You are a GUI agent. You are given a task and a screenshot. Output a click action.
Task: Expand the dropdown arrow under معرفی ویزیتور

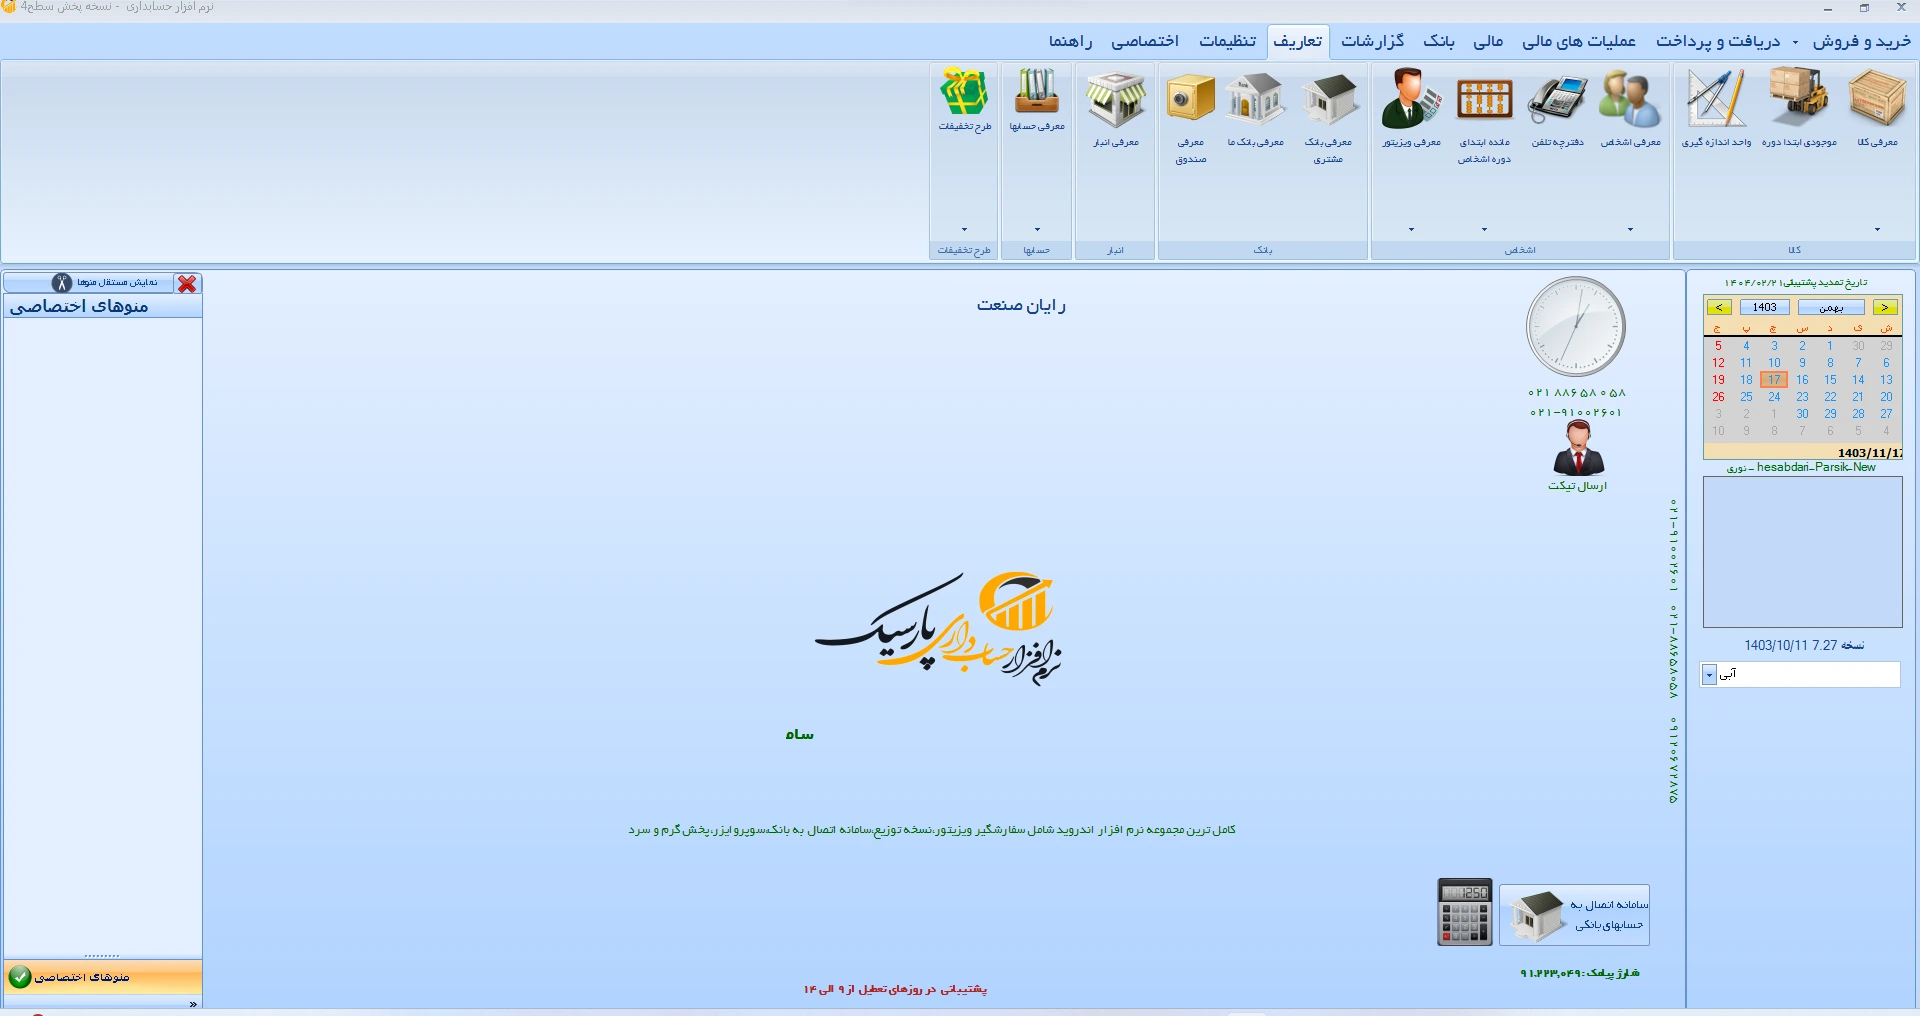click(1411, 230)
